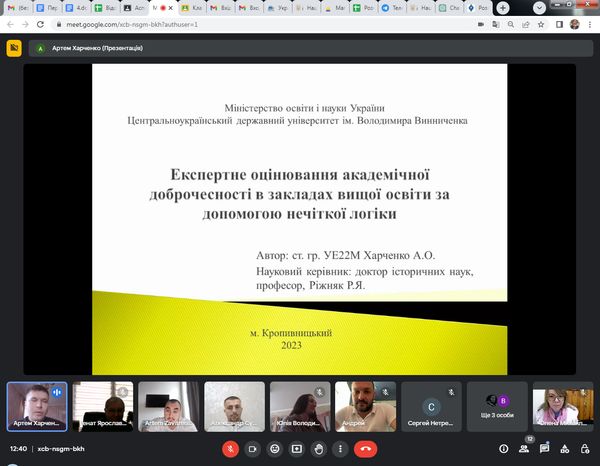Open the meeting details info icon
600x466 pixels.
click(503, 449)
